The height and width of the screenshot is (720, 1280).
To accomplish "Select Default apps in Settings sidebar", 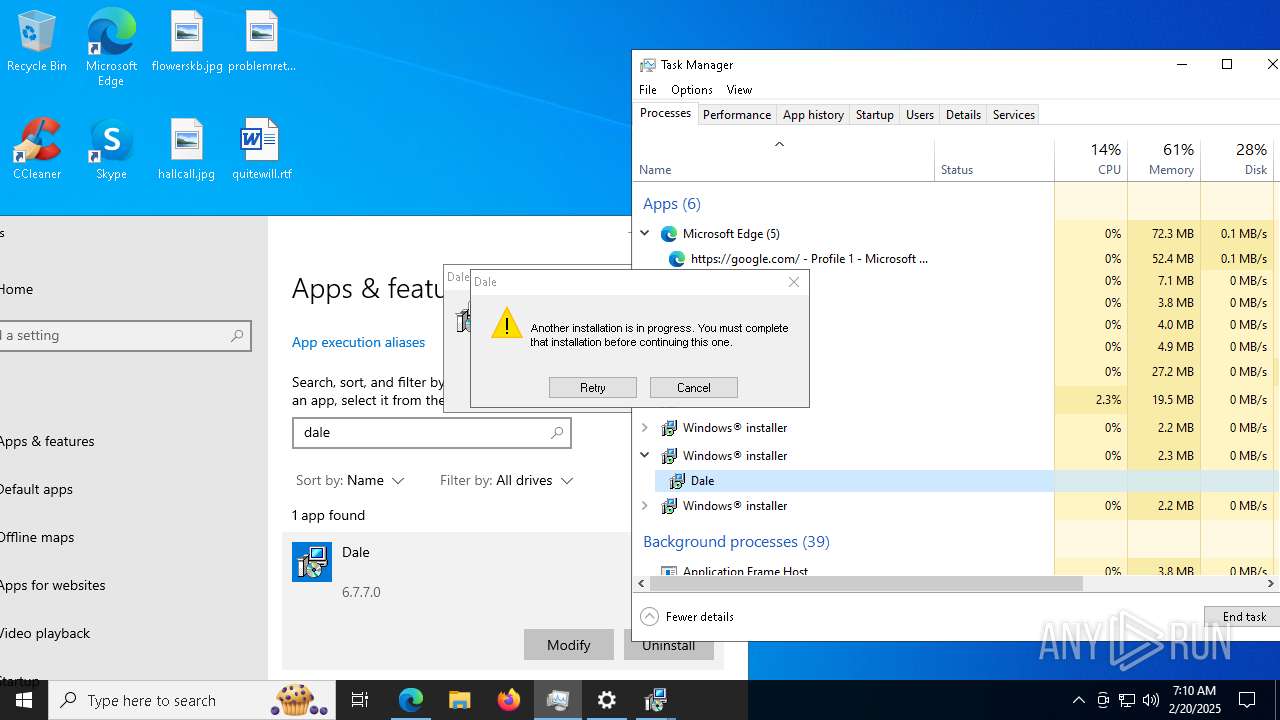I will pos(36,489).
